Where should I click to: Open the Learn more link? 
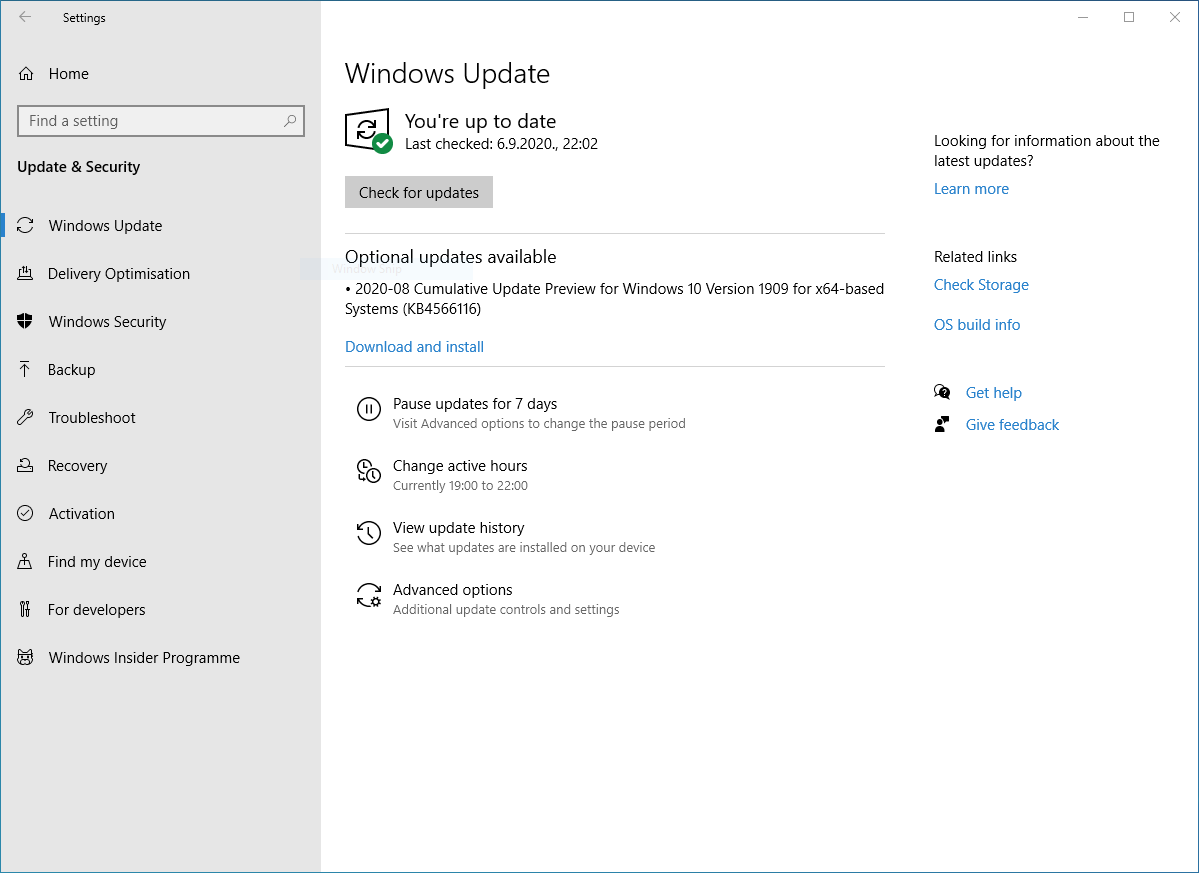[x=971, y=189]
